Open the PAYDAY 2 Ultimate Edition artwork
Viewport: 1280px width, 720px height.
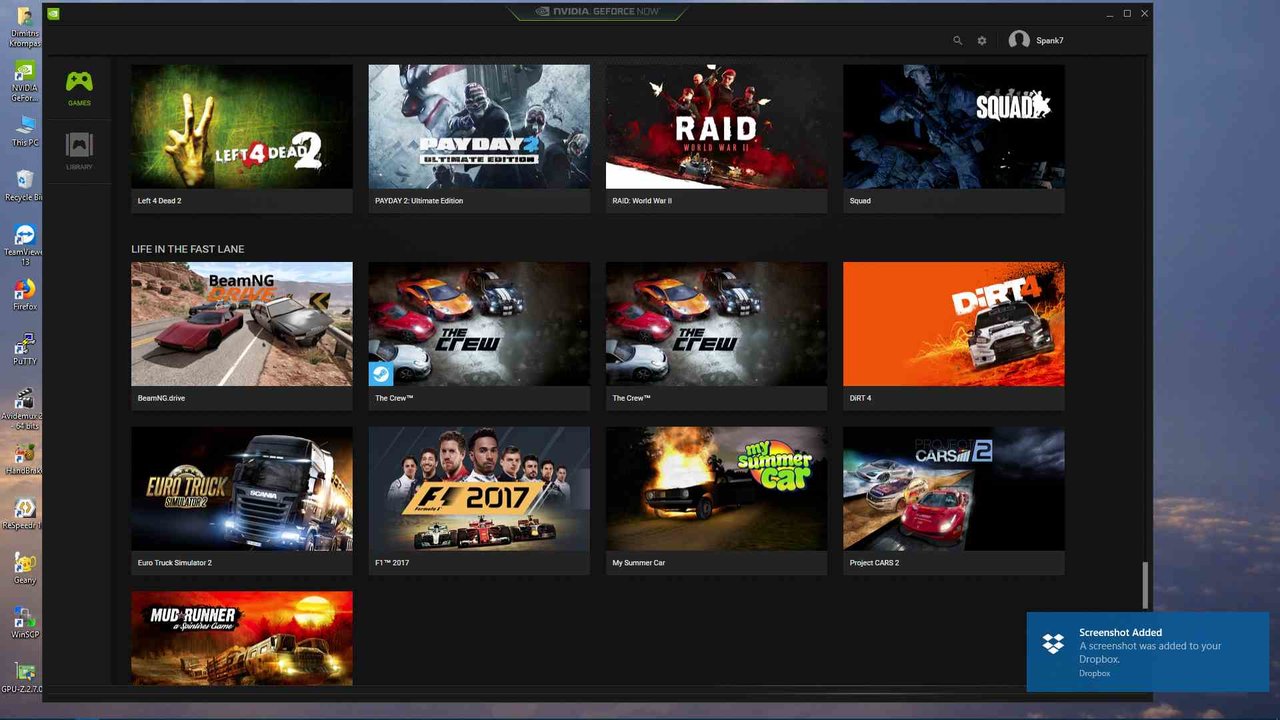pos(479,127)
